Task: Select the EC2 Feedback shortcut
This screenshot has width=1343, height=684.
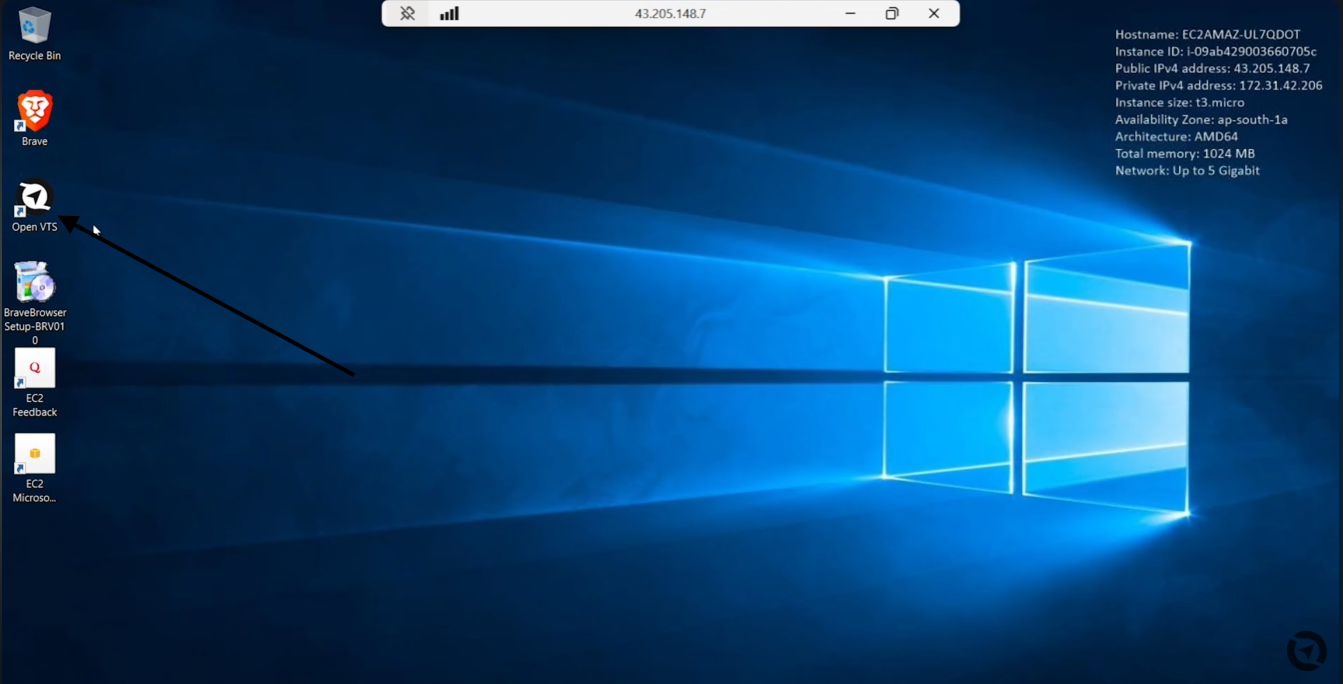Action: pos(34,383)
